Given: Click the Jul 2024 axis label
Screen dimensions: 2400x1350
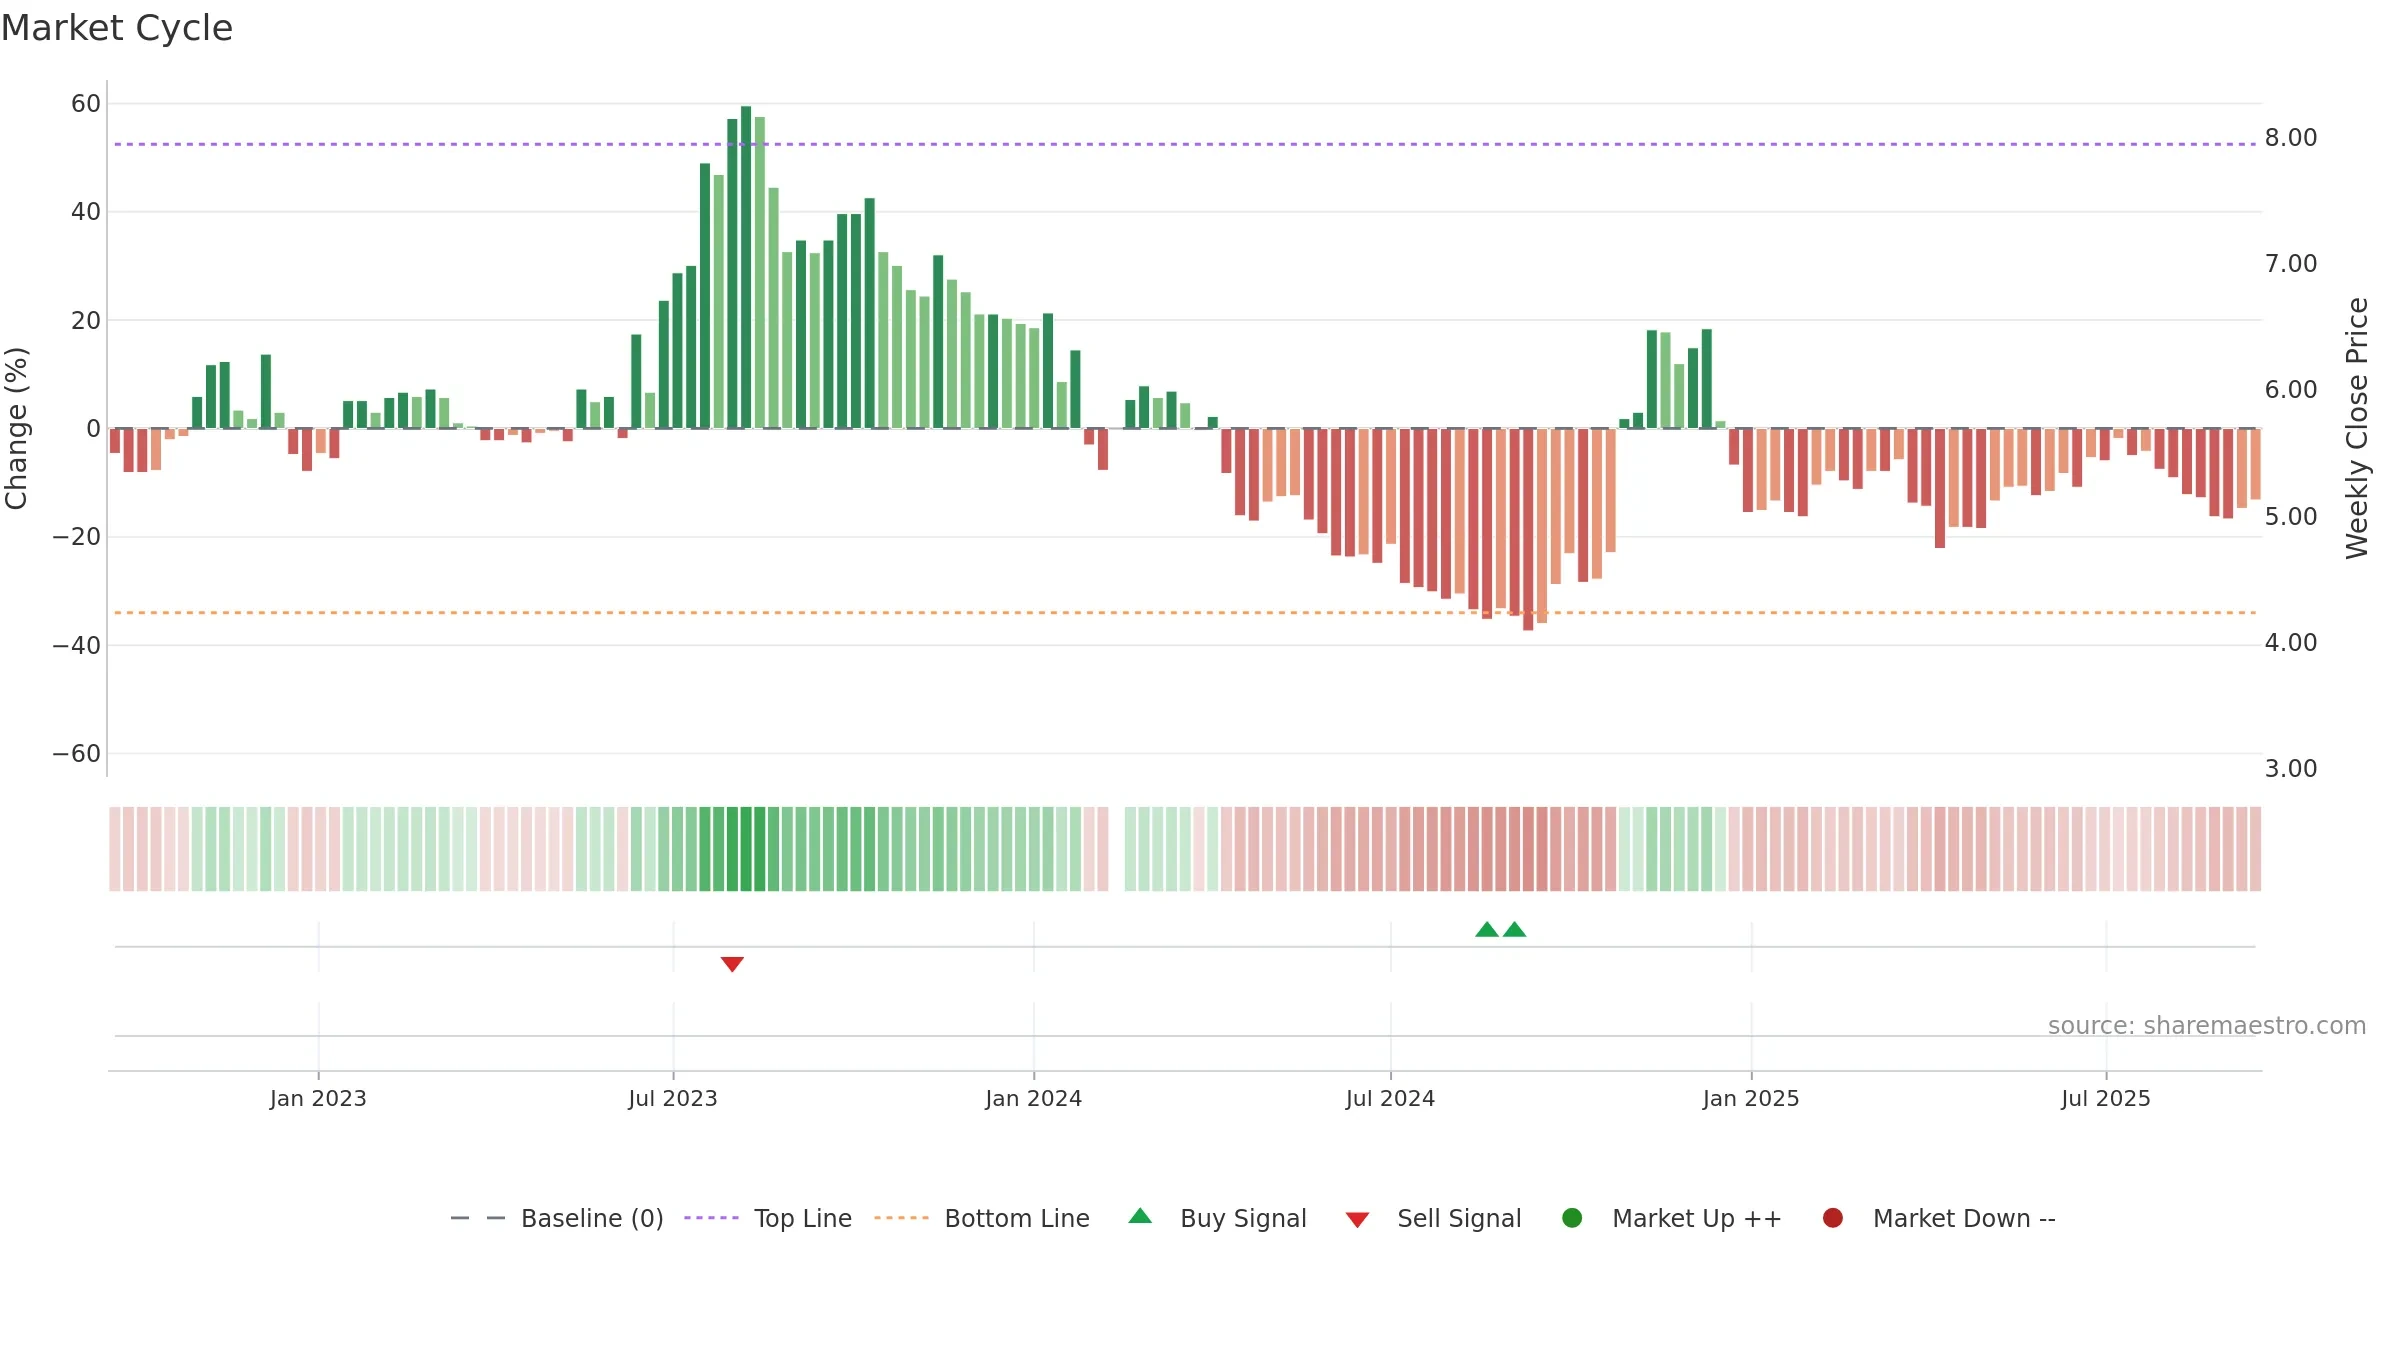Looking at the screenshot, I should click(x=1390, y=1098).
